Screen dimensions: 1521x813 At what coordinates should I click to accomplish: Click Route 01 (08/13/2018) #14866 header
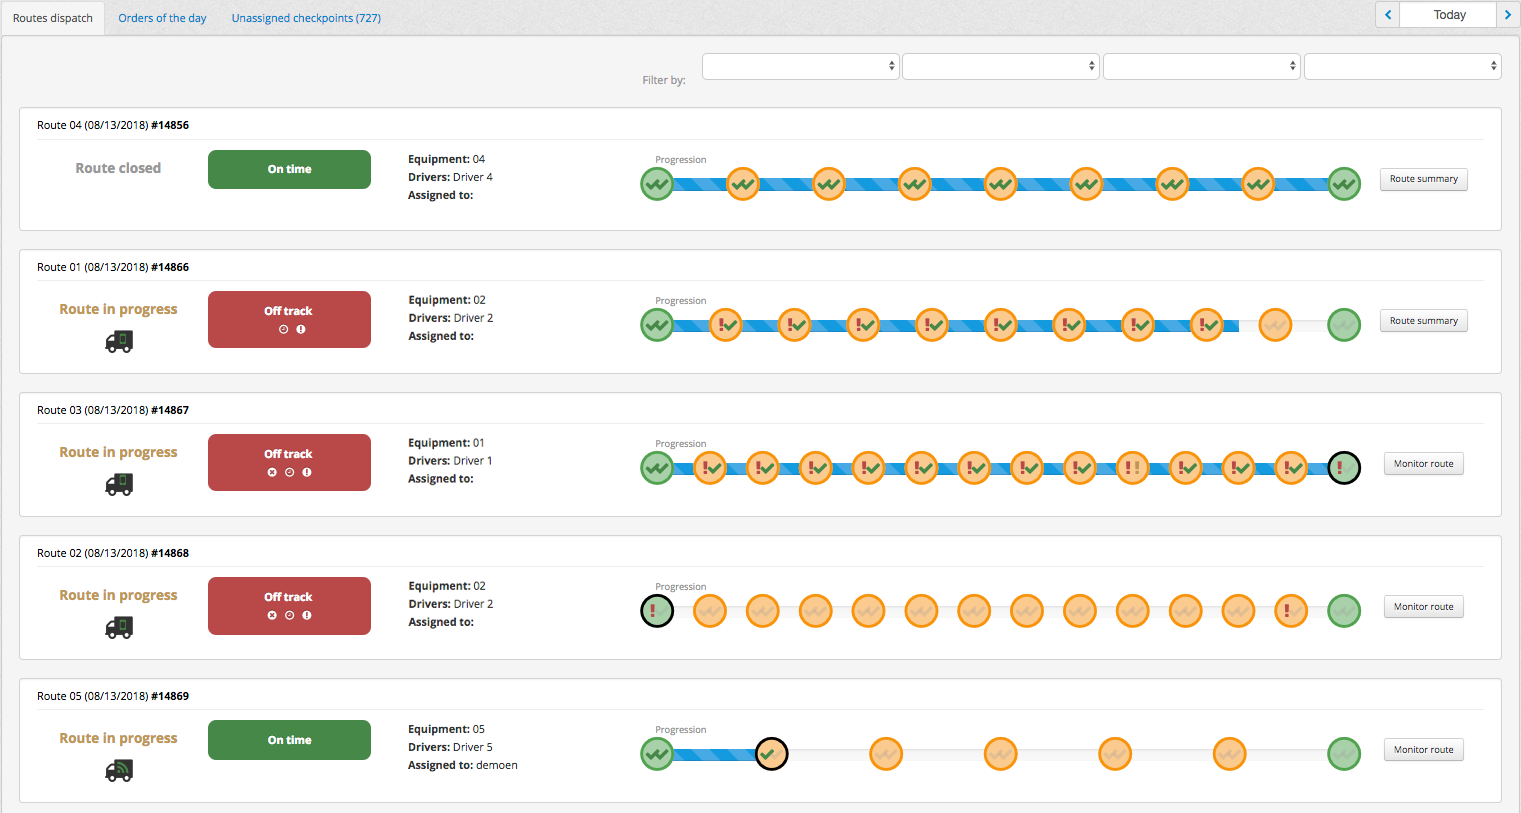tap(113, 267)
